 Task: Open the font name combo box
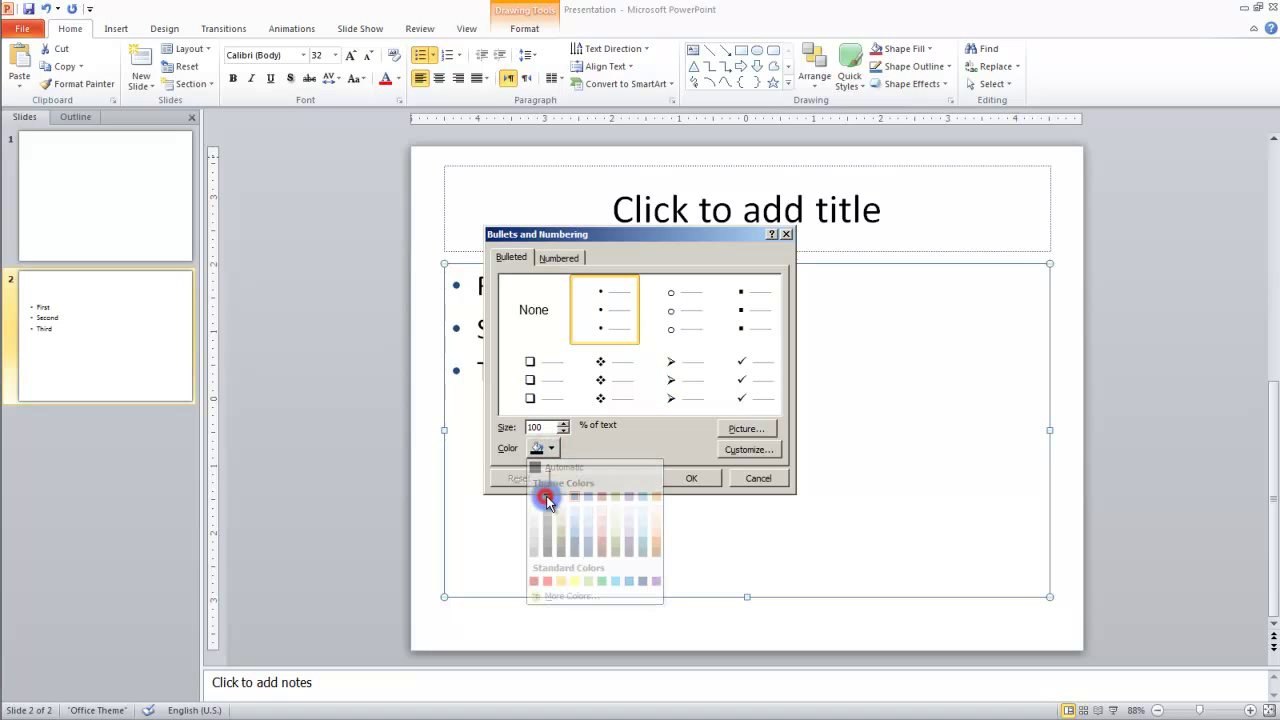pyautogui.click(x=265, y=55)
